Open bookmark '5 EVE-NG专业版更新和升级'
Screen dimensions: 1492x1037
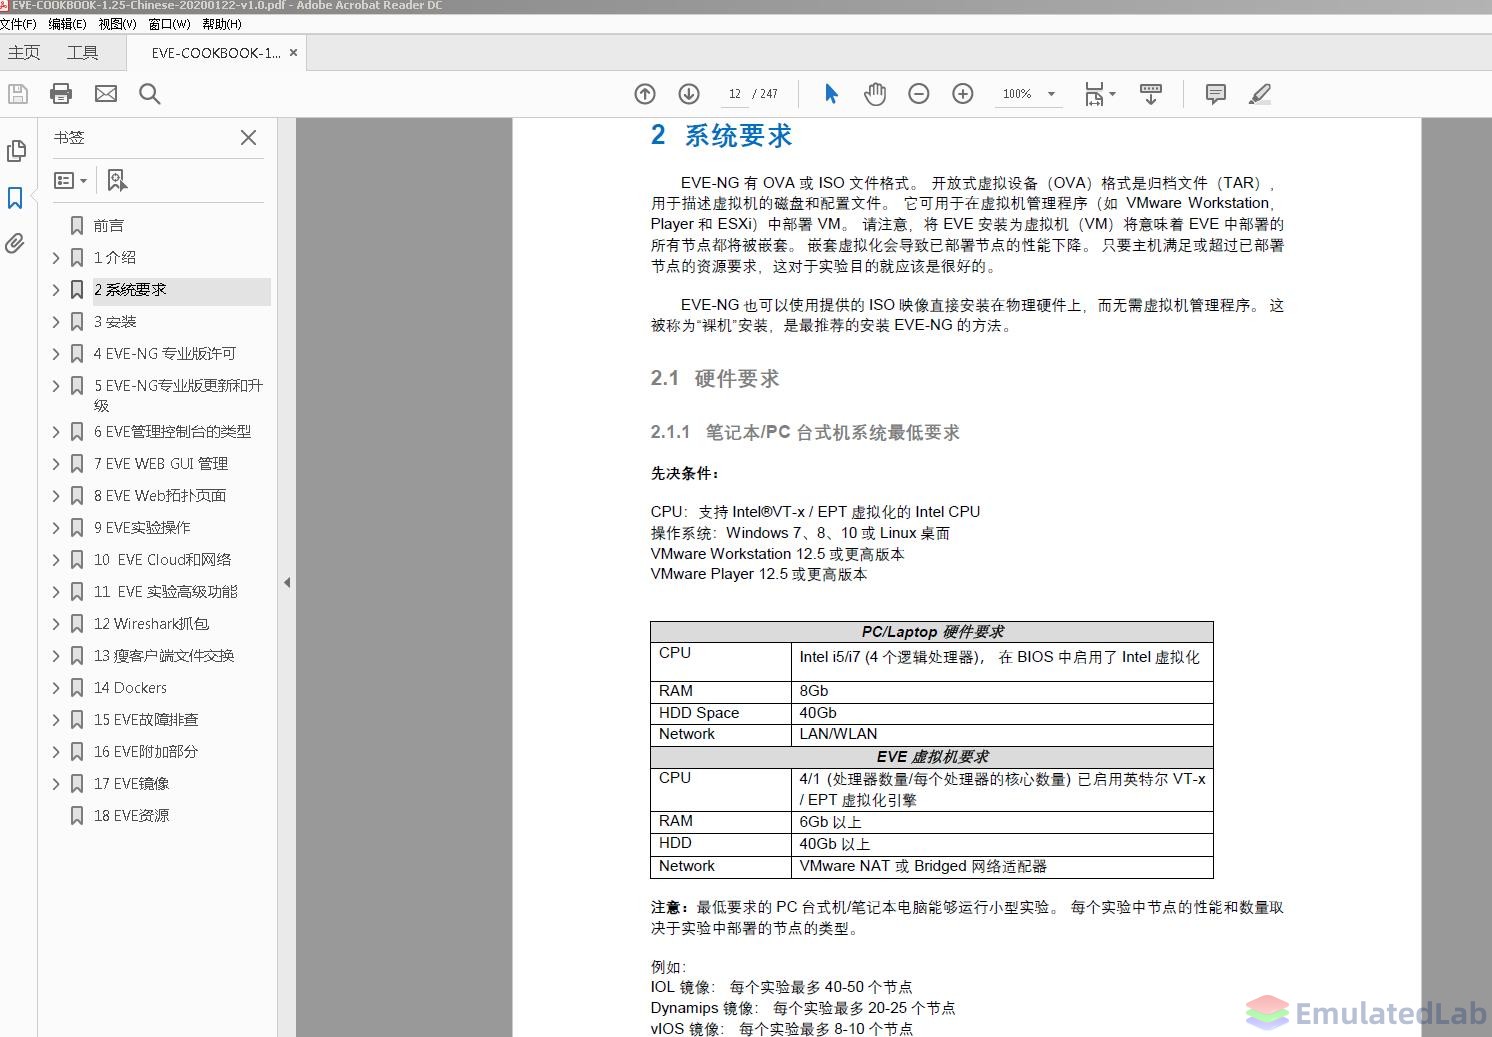tap(178, 395)
